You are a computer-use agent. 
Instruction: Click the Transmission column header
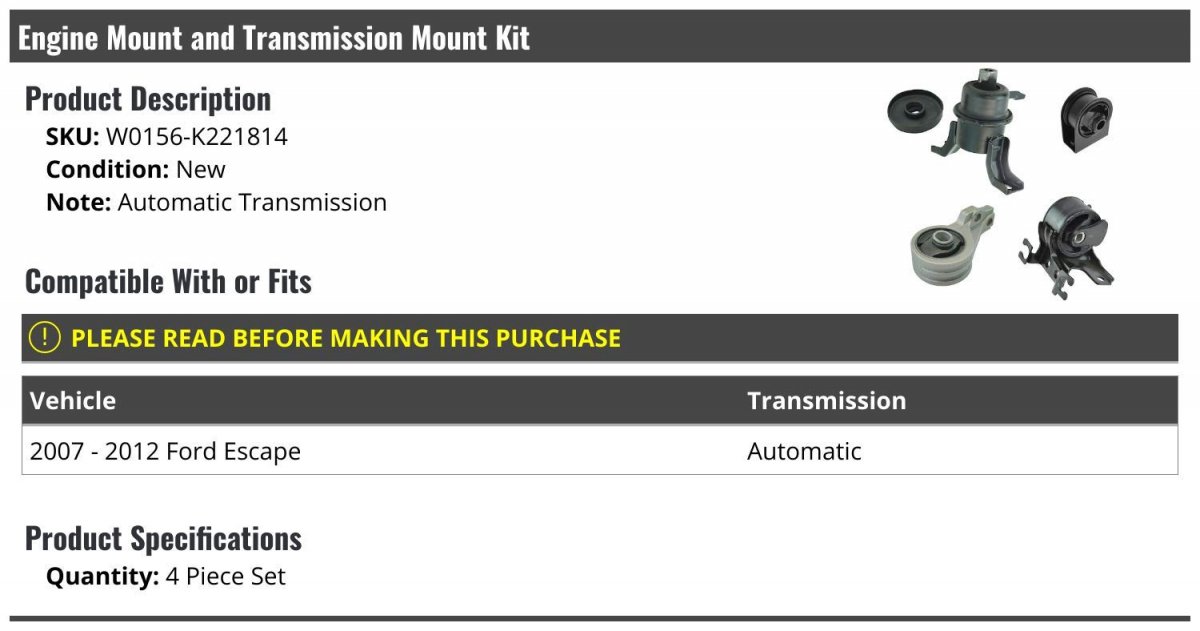[x=826, y=401]
